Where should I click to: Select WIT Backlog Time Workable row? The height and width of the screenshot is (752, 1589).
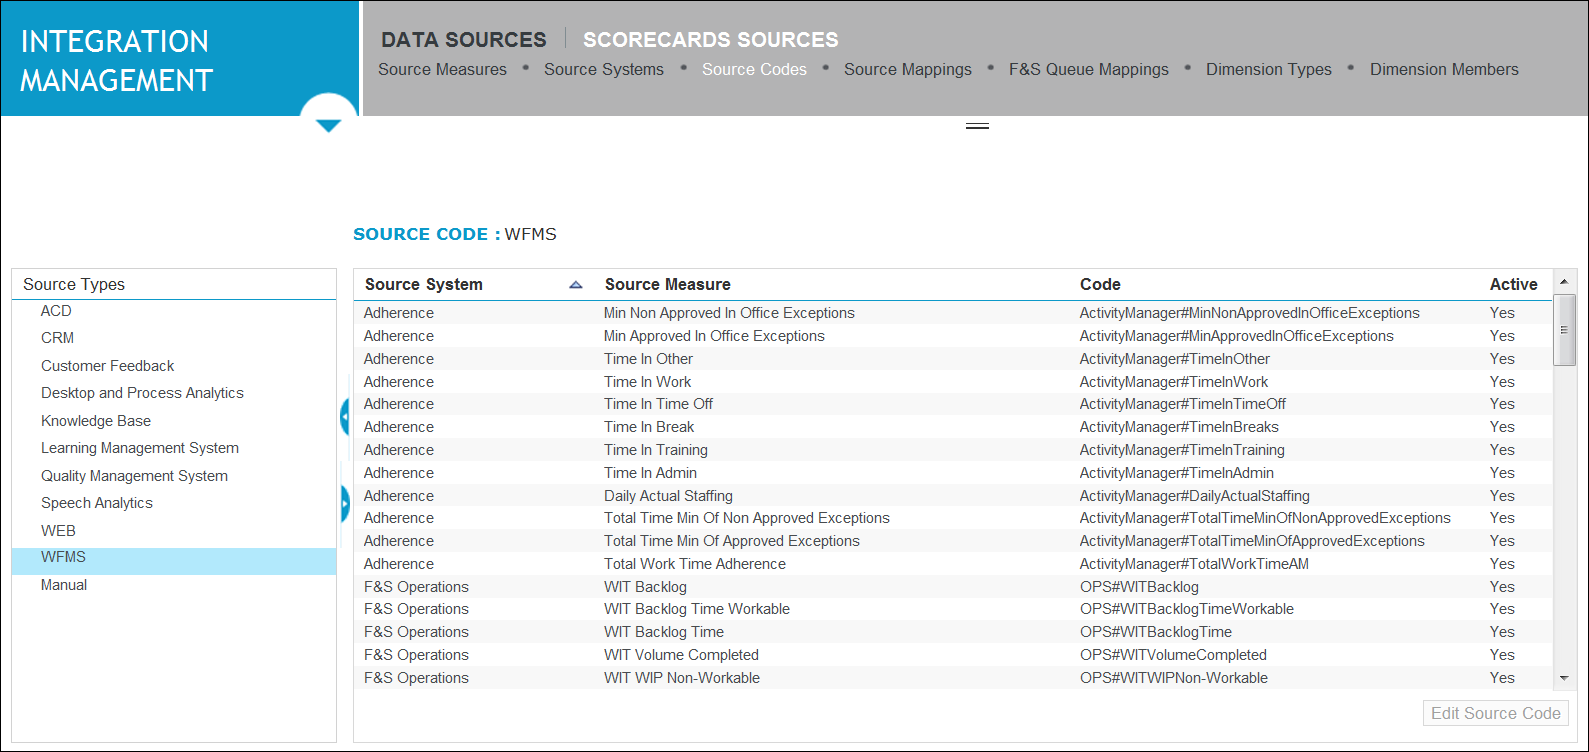pos(953,609)
